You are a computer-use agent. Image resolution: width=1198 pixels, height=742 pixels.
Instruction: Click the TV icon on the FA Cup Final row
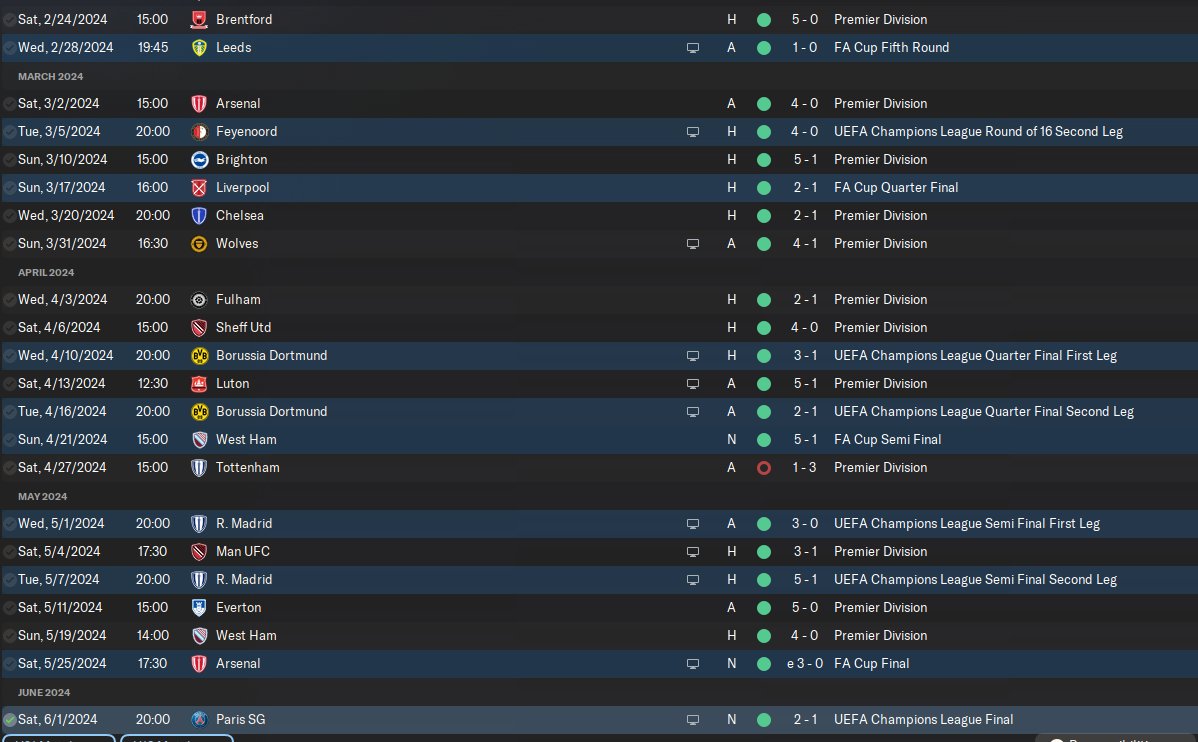pyautogui.click(x=692, y=664)
